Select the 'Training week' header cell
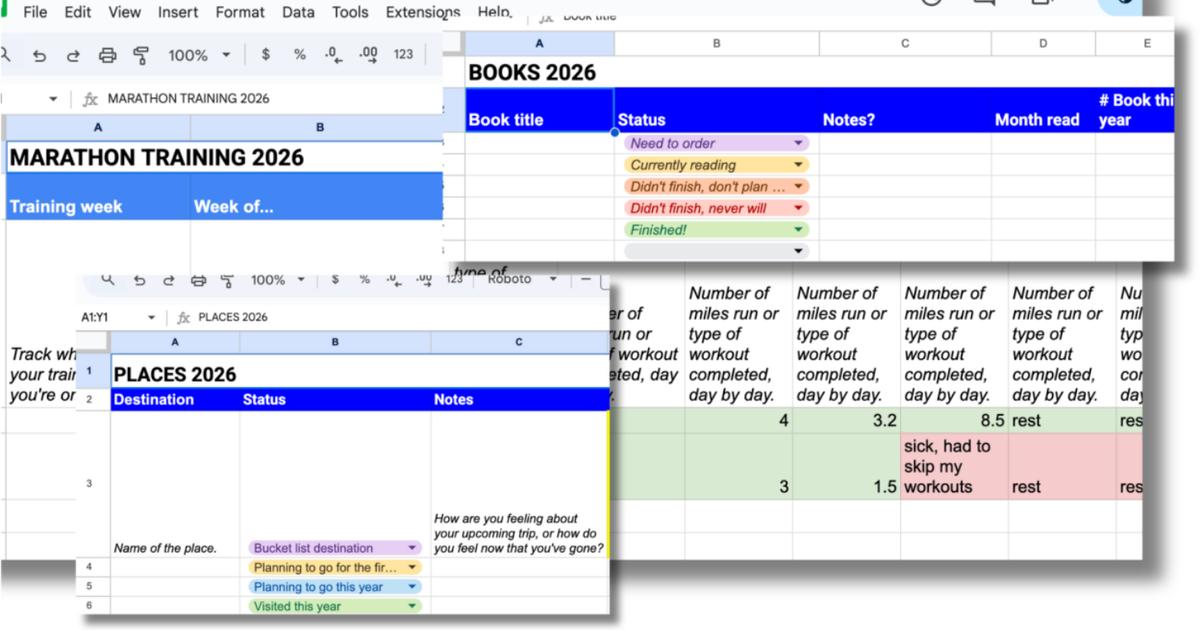 (x=97, y=196)
